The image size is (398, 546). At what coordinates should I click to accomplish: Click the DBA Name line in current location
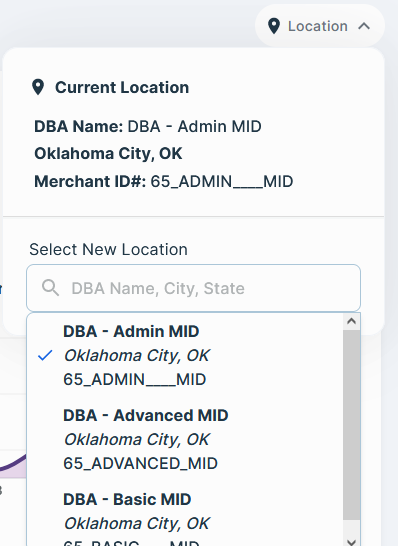pos(148,126)
